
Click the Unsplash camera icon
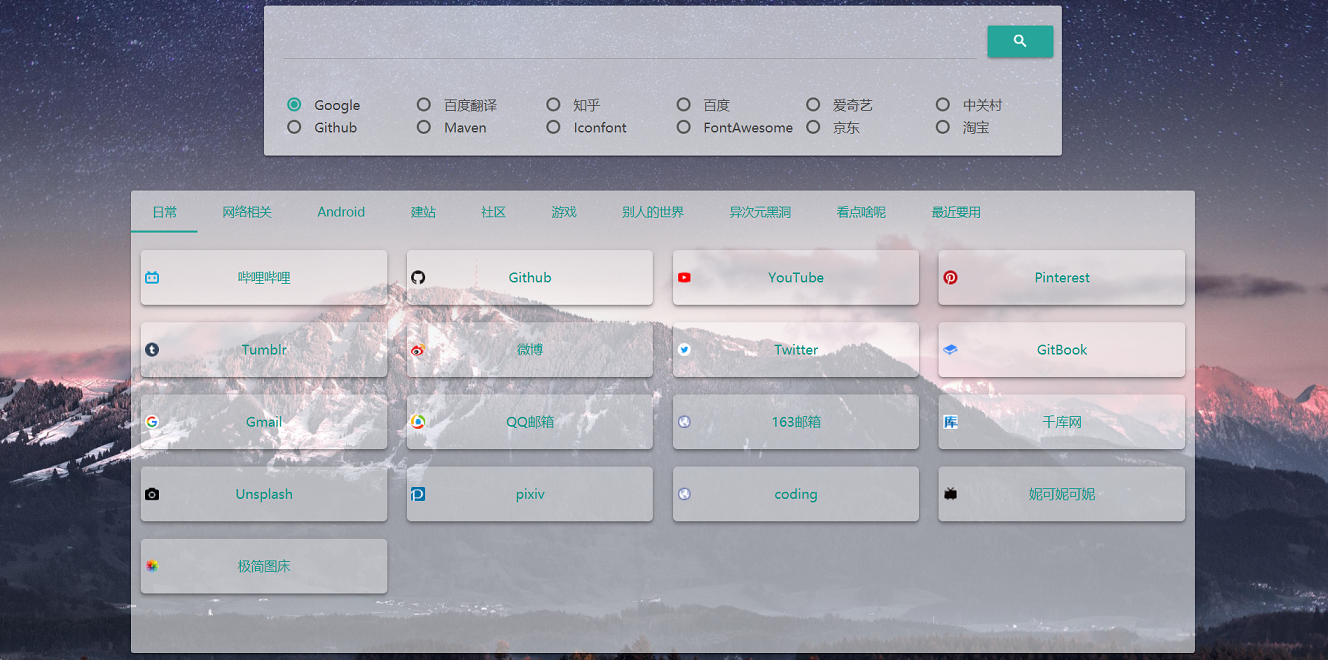(152, 493)
